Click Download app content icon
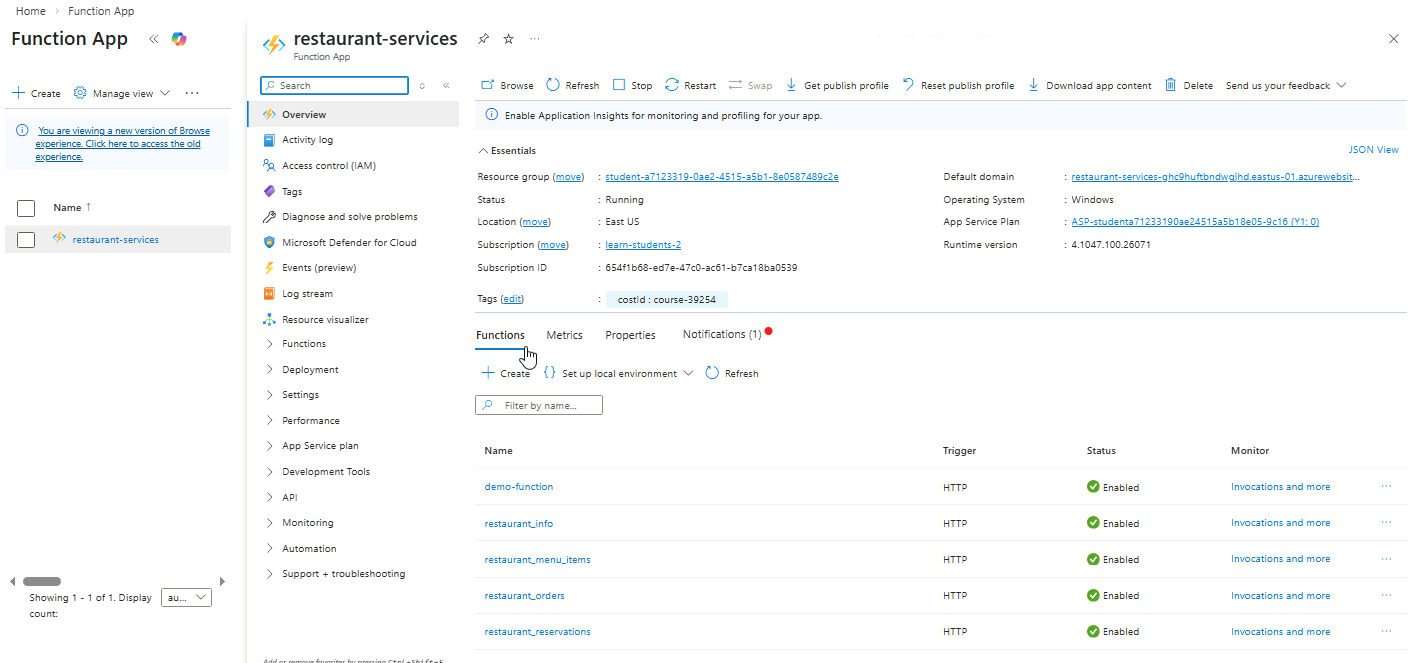The height and width of the screenshot is (663, 1419). [1034, 86]
